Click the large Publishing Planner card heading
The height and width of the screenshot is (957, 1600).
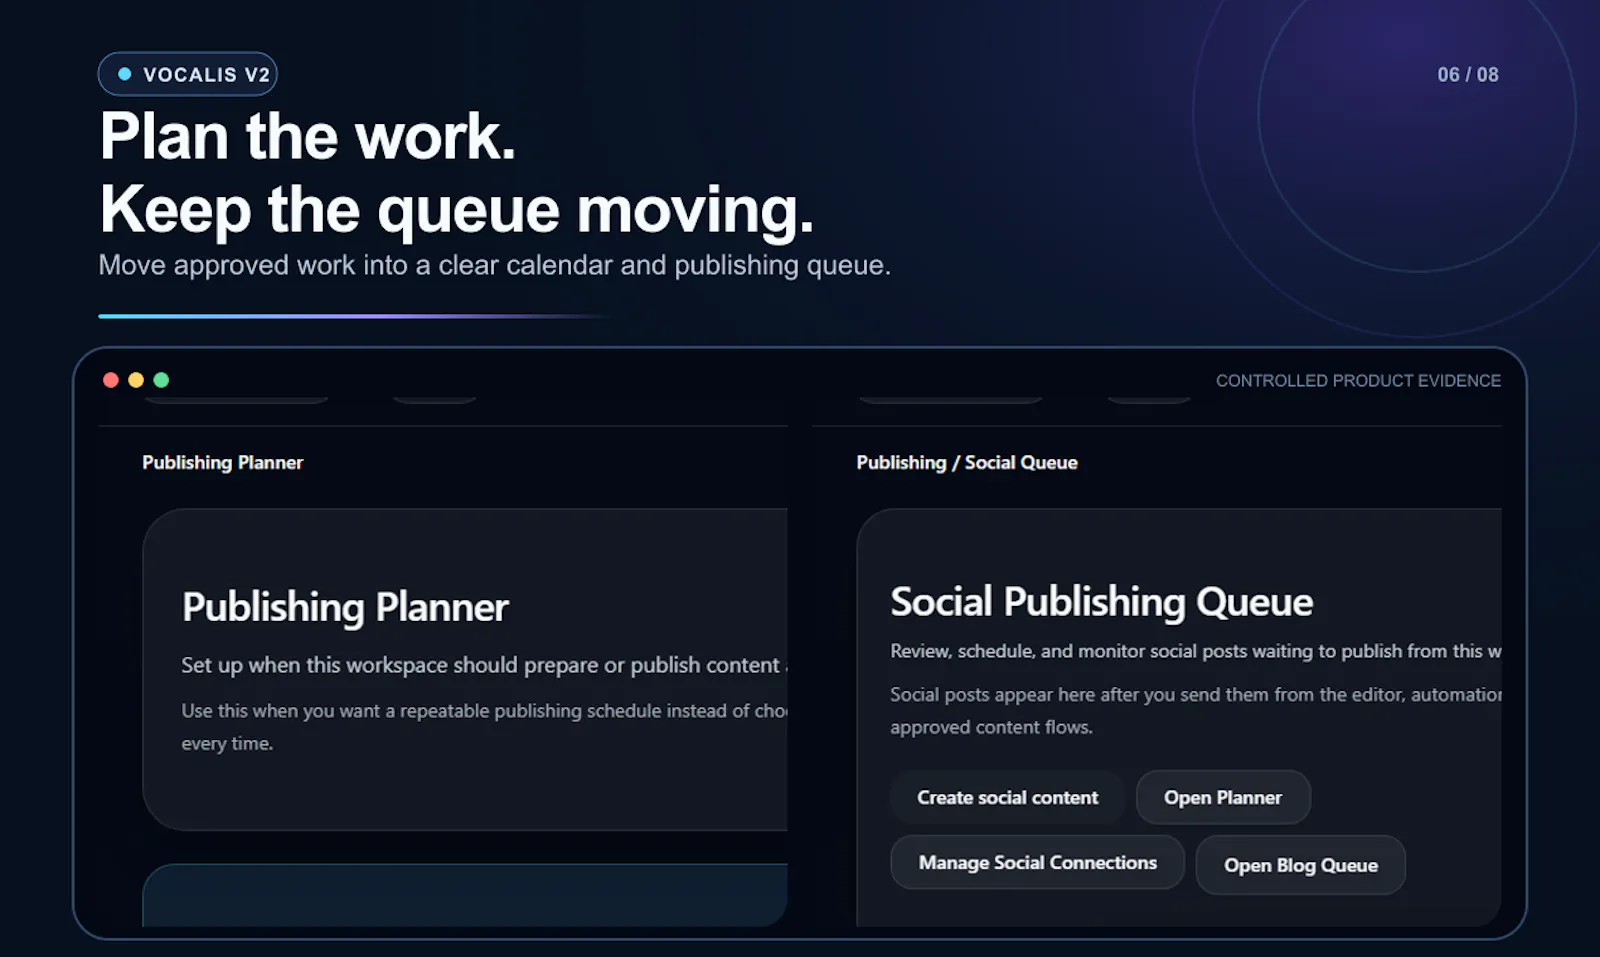click(x=345, y=607)
